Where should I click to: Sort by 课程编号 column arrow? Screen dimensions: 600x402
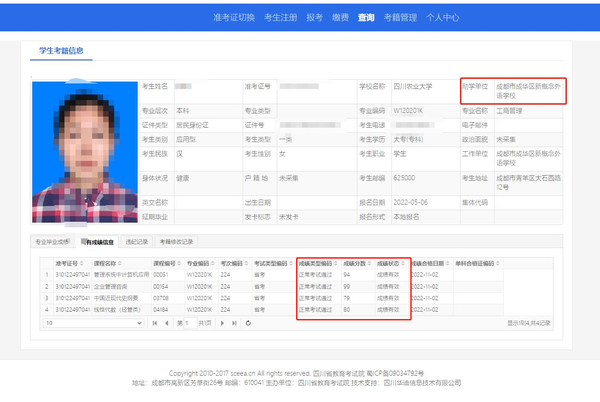[179, 264]
